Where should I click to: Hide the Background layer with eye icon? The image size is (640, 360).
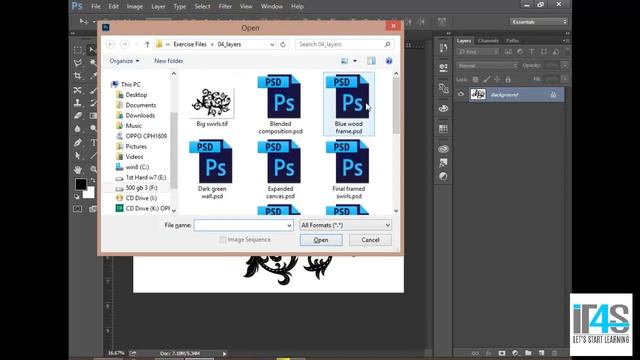(x=461, y=94)
